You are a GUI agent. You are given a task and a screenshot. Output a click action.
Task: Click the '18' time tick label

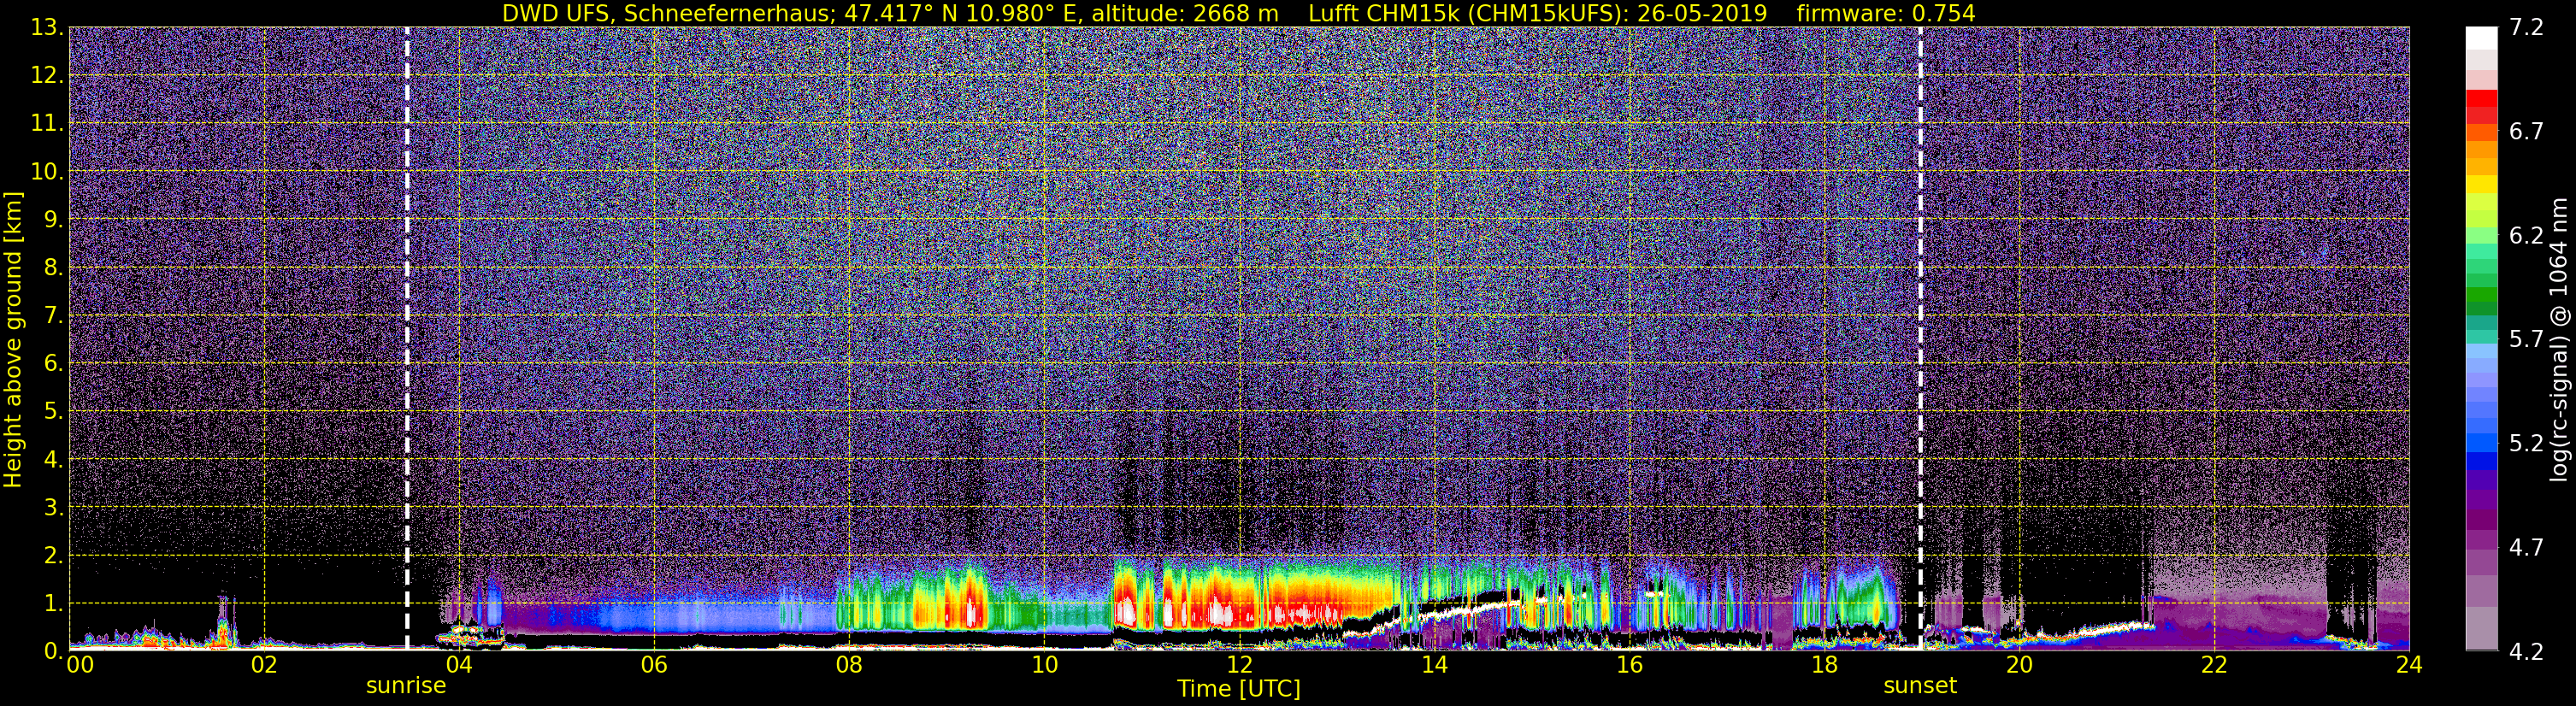pyautogui.click(x=1824, y=665)
